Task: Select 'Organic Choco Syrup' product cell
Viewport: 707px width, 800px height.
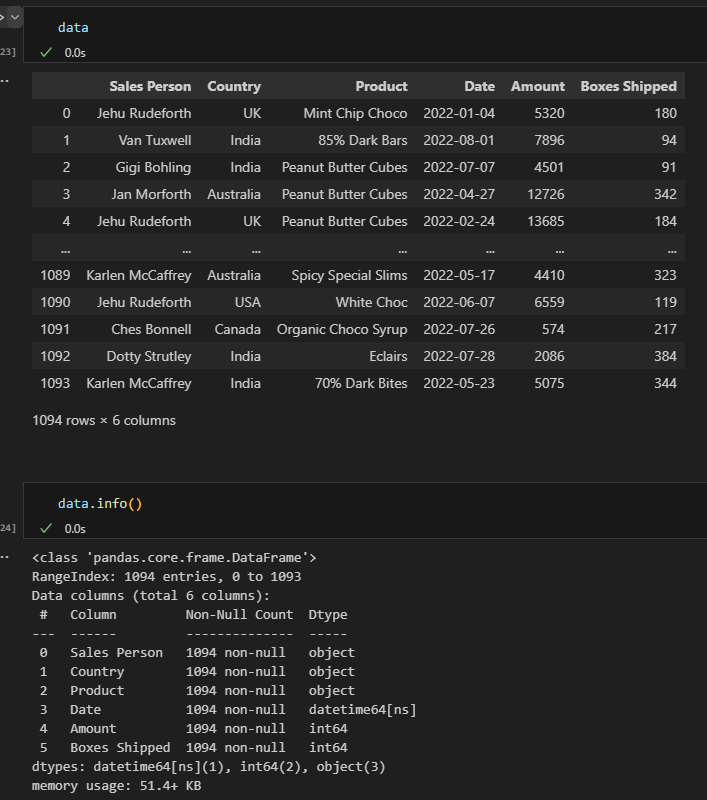Action: click(342, 330)
